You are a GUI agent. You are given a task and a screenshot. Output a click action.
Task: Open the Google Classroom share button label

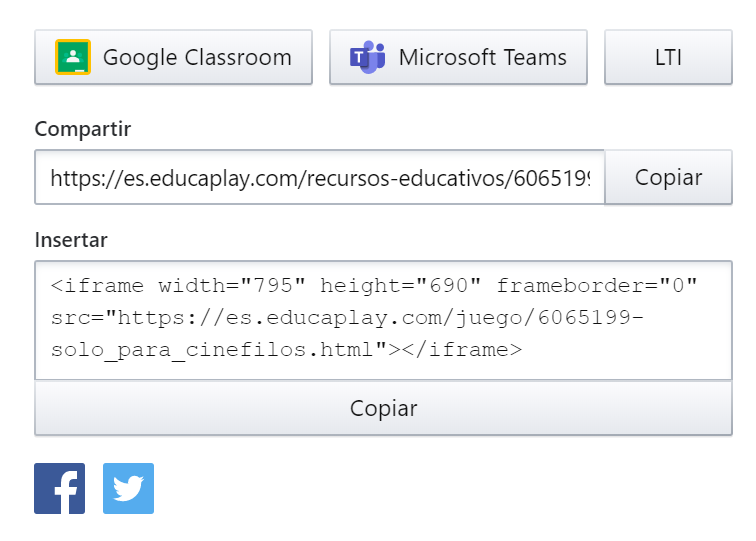pyautogui.click(x=197, y=57)
